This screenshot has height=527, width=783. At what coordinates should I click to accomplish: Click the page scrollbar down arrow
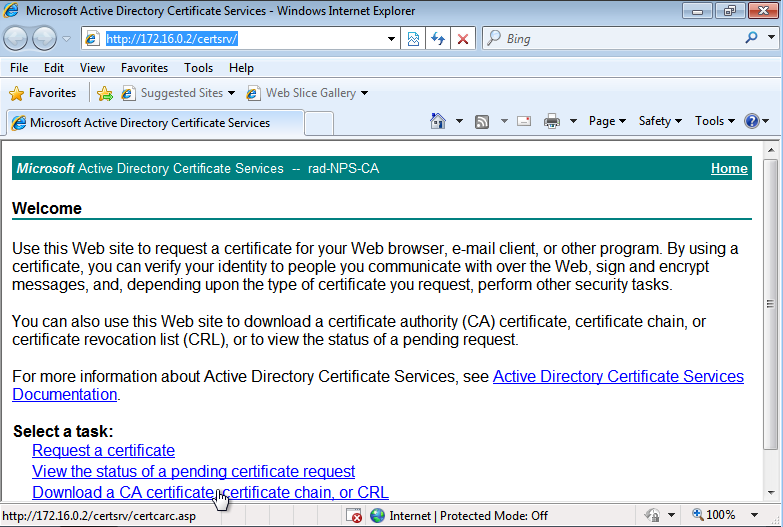(771, 493)
